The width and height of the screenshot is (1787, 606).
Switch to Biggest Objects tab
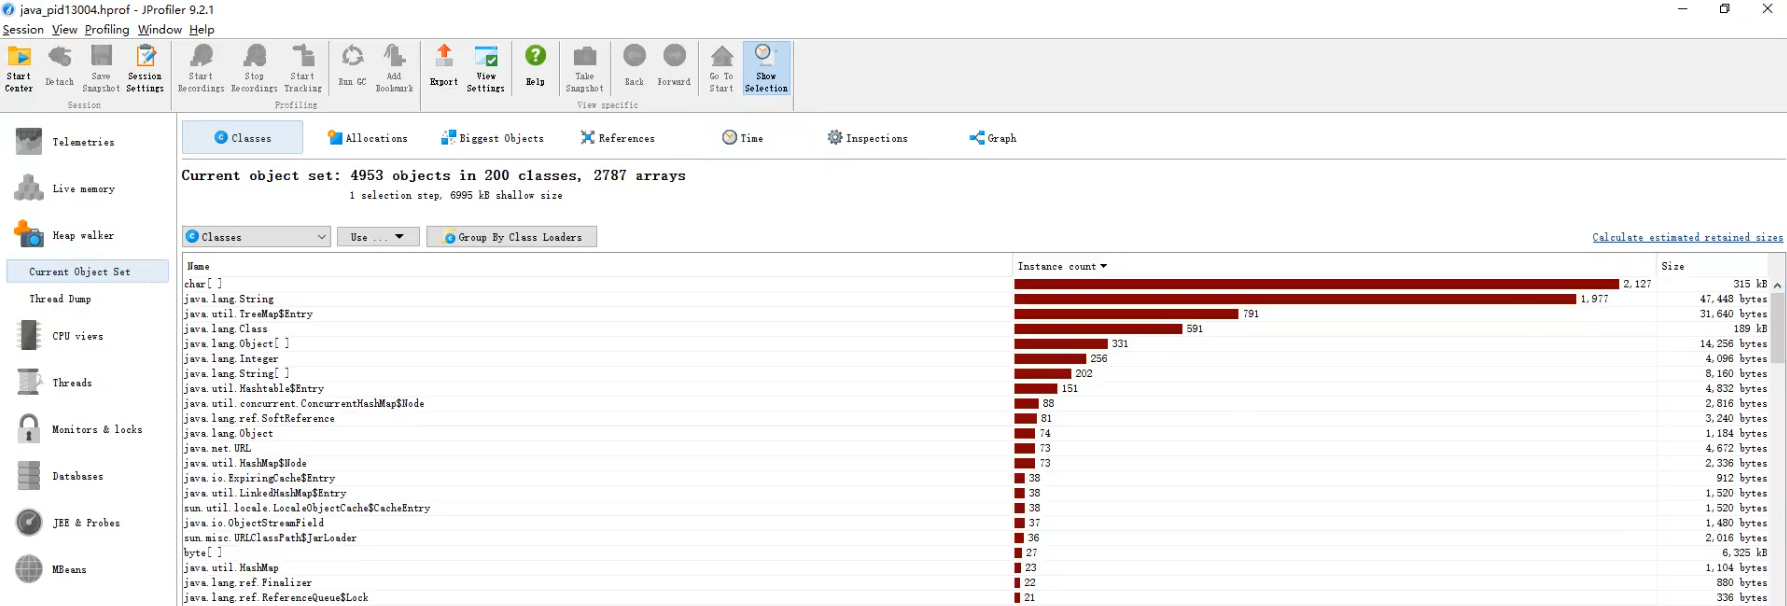[493, 138]
